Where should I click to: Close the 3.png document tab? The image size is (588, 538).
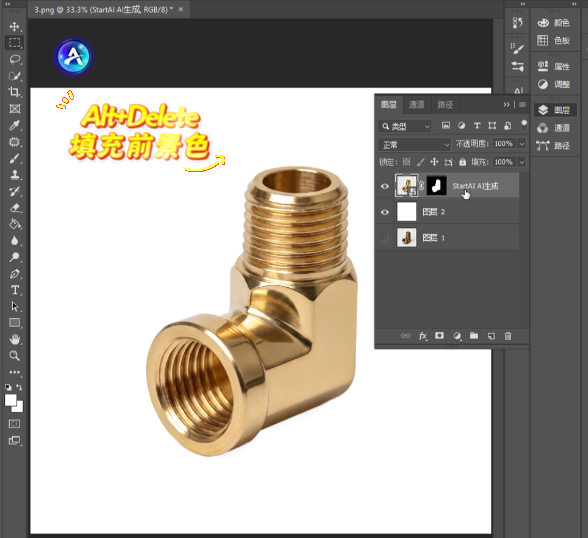tap(181, 9)
